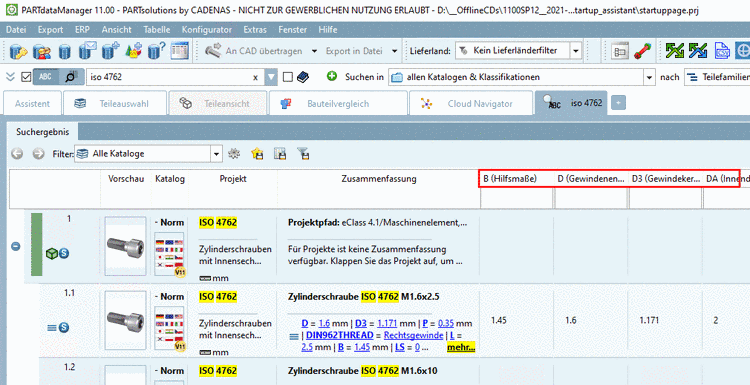Click the yellow mehr... link in row 1.1
The height and width of the screenshot is (385, 750).
coord(461,348)
